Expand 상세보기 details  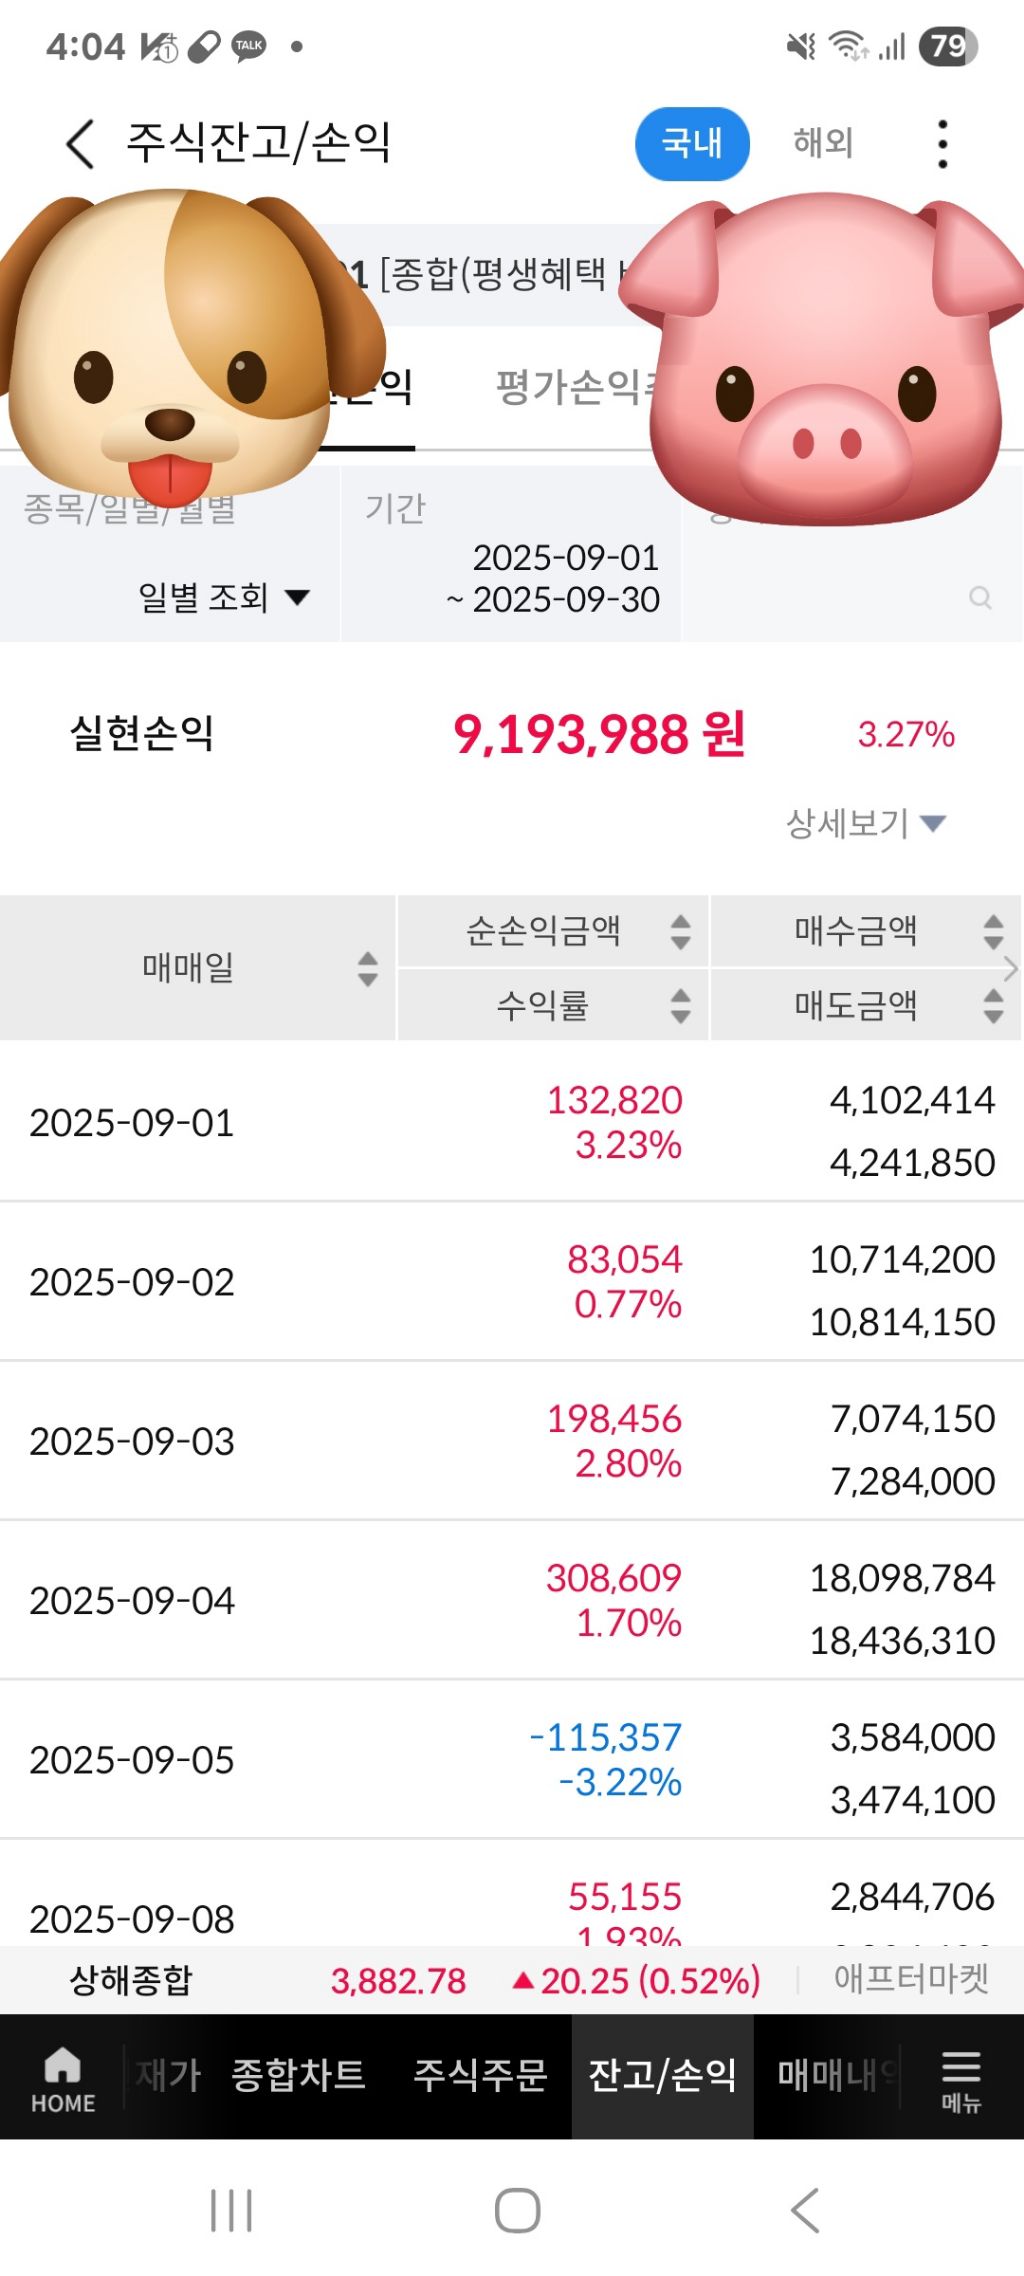(865, 823)
